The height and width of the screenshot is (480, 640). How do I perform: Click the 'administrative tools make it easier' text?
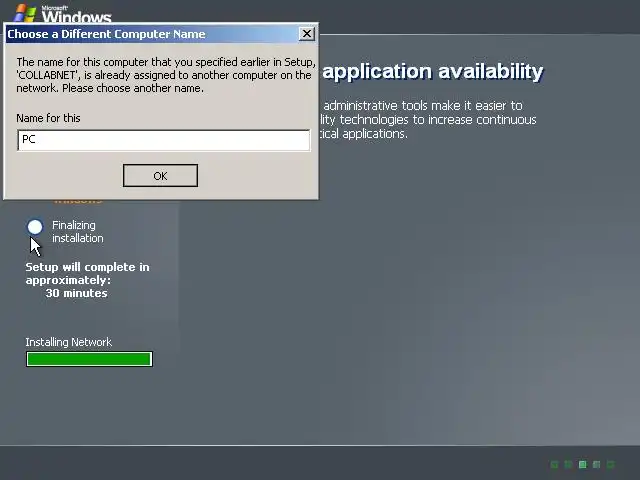[423, 106]
